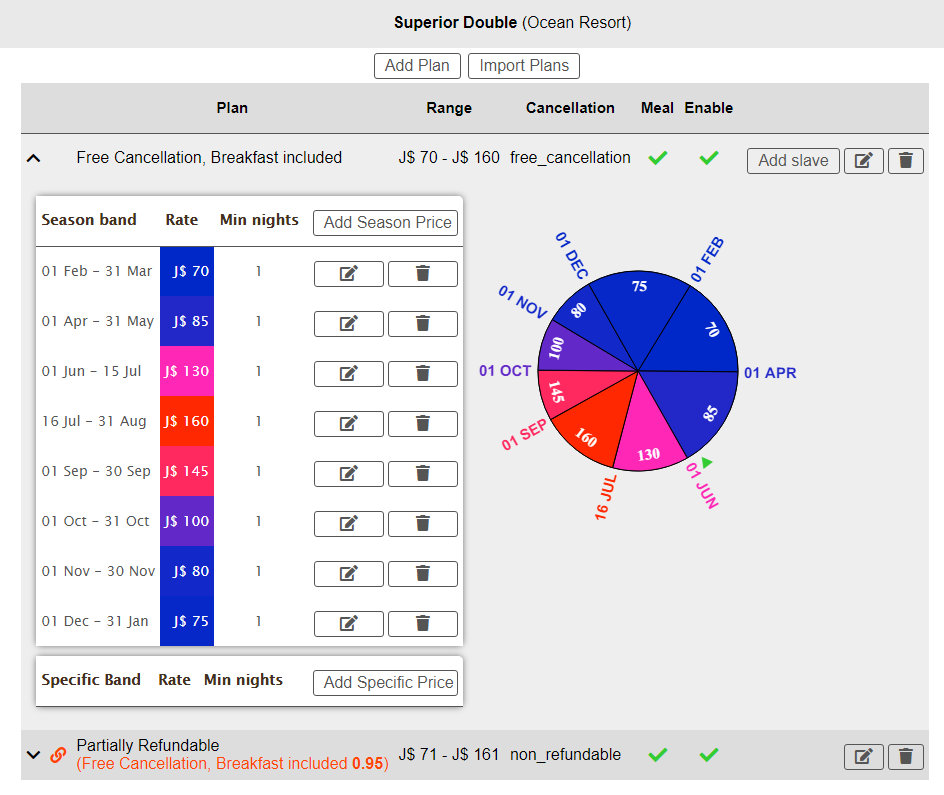944x795 pixels.
Task: Edit the 01 Jun – 15 Jul season price
Action: point(349,374)
